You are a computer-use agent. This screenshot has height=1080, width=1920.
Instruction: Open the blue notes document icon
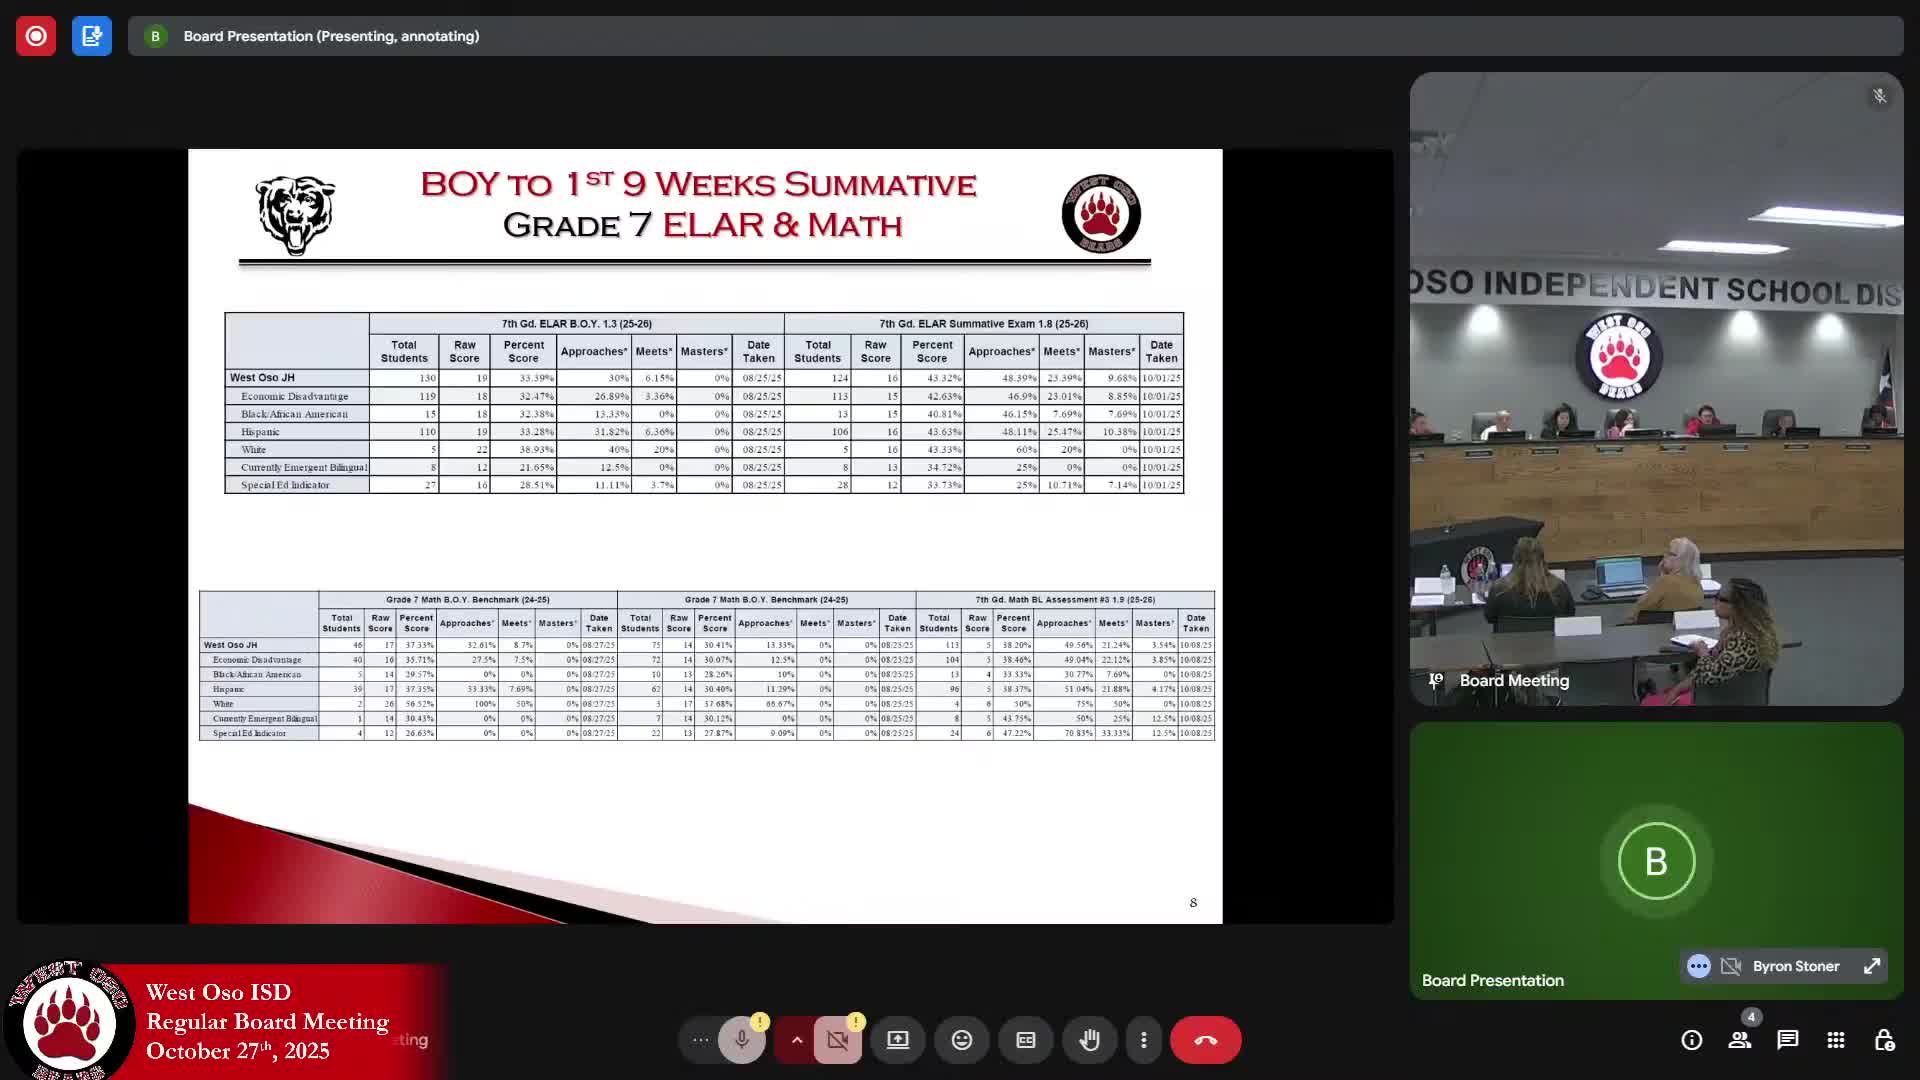tap(91, 36)
